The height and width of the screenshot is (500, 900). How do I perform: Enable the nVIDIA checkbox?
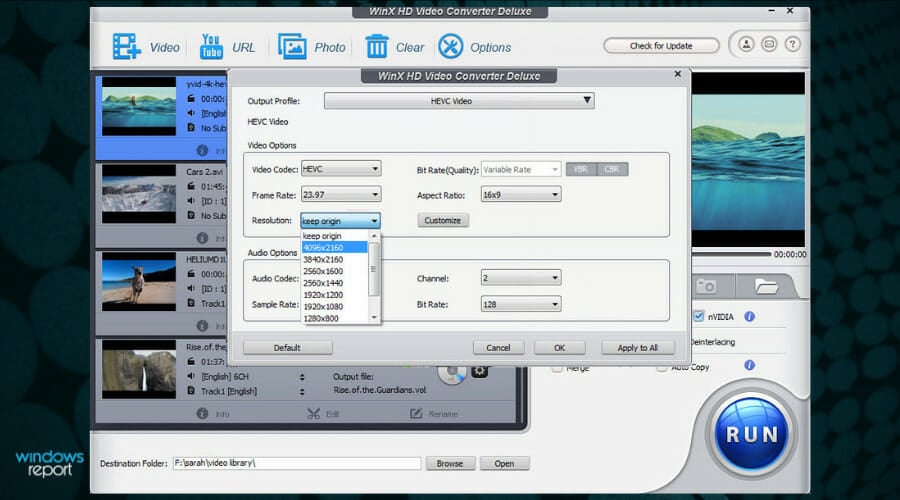click(x=699, y=316)
